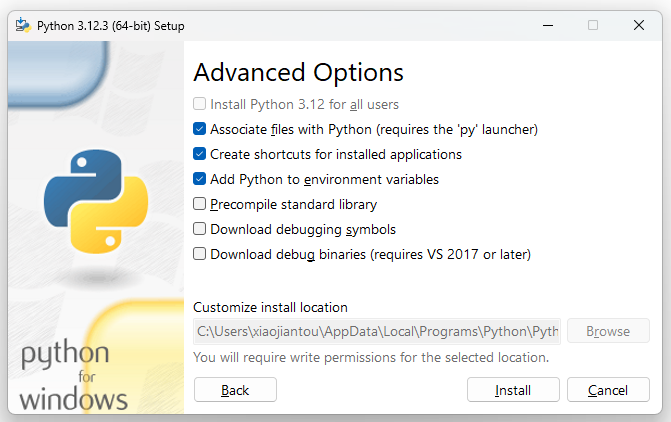Click the 'python for windows' text logo

(x=74, y=377)
